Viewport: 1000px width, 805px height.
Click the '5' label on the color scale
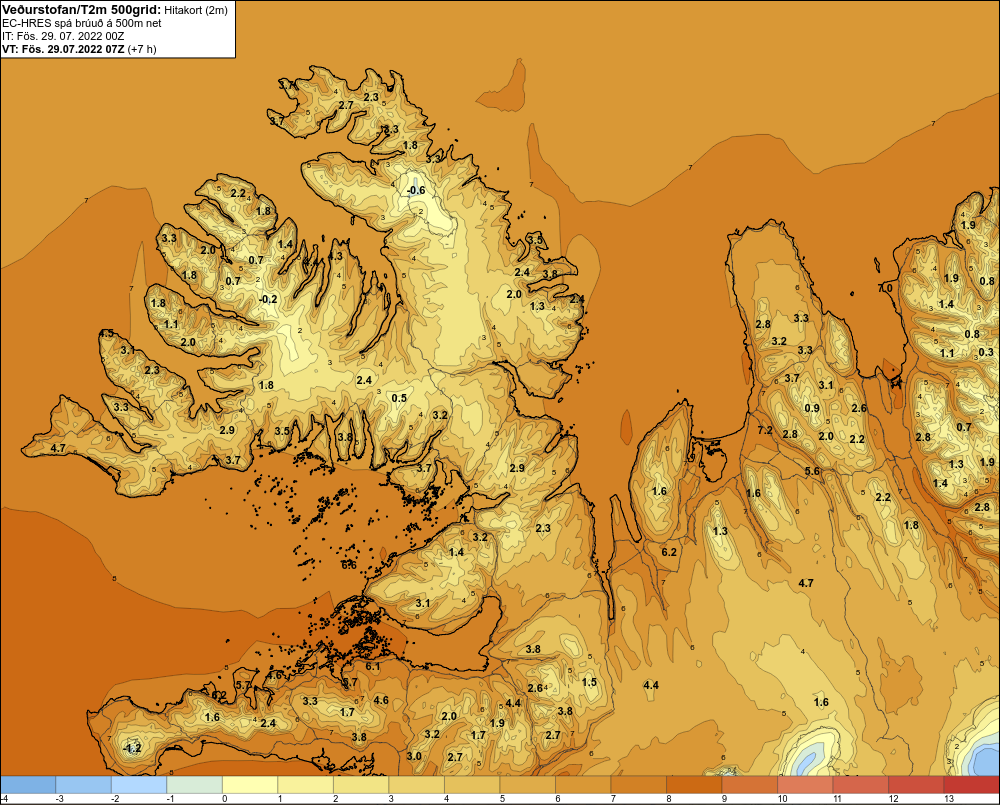(x=502, y=799)
